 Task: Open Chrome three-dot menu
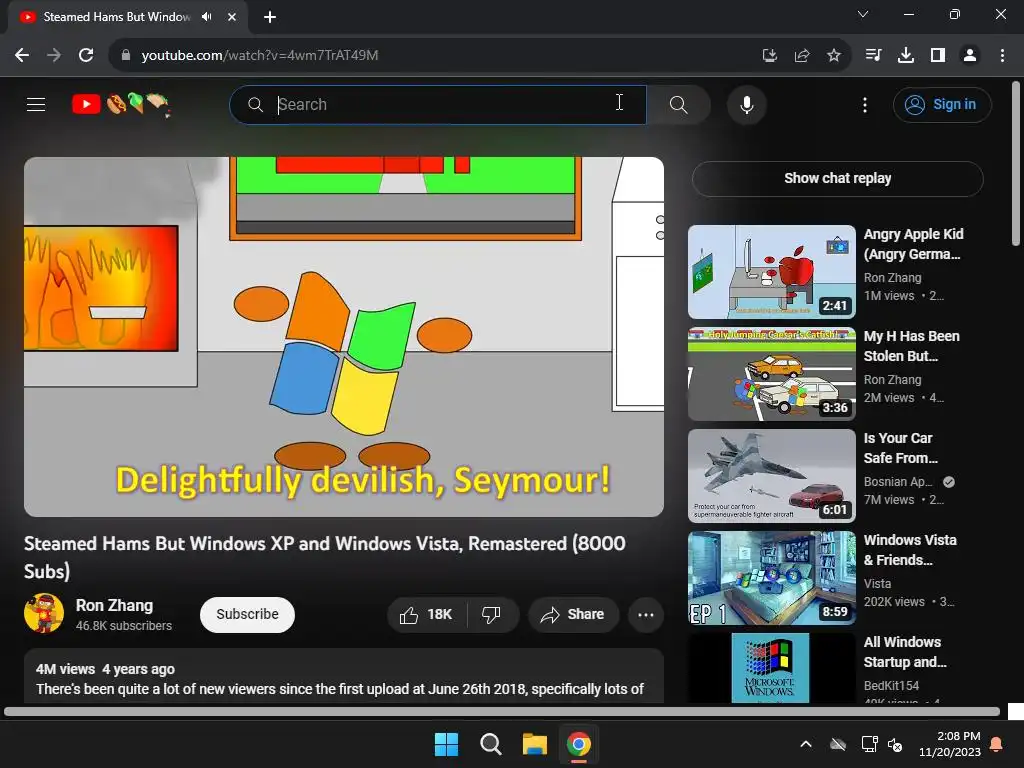click(x=1002, y=56)
